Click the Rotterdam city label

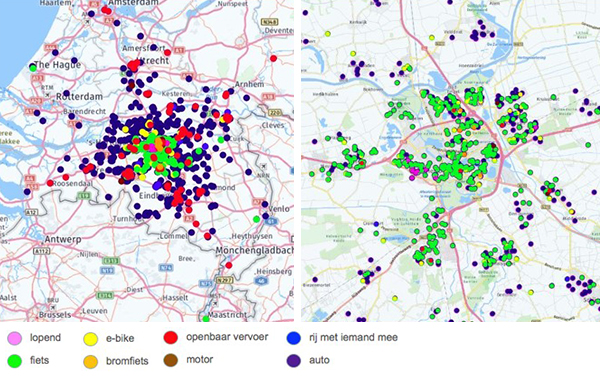point(79,96)
